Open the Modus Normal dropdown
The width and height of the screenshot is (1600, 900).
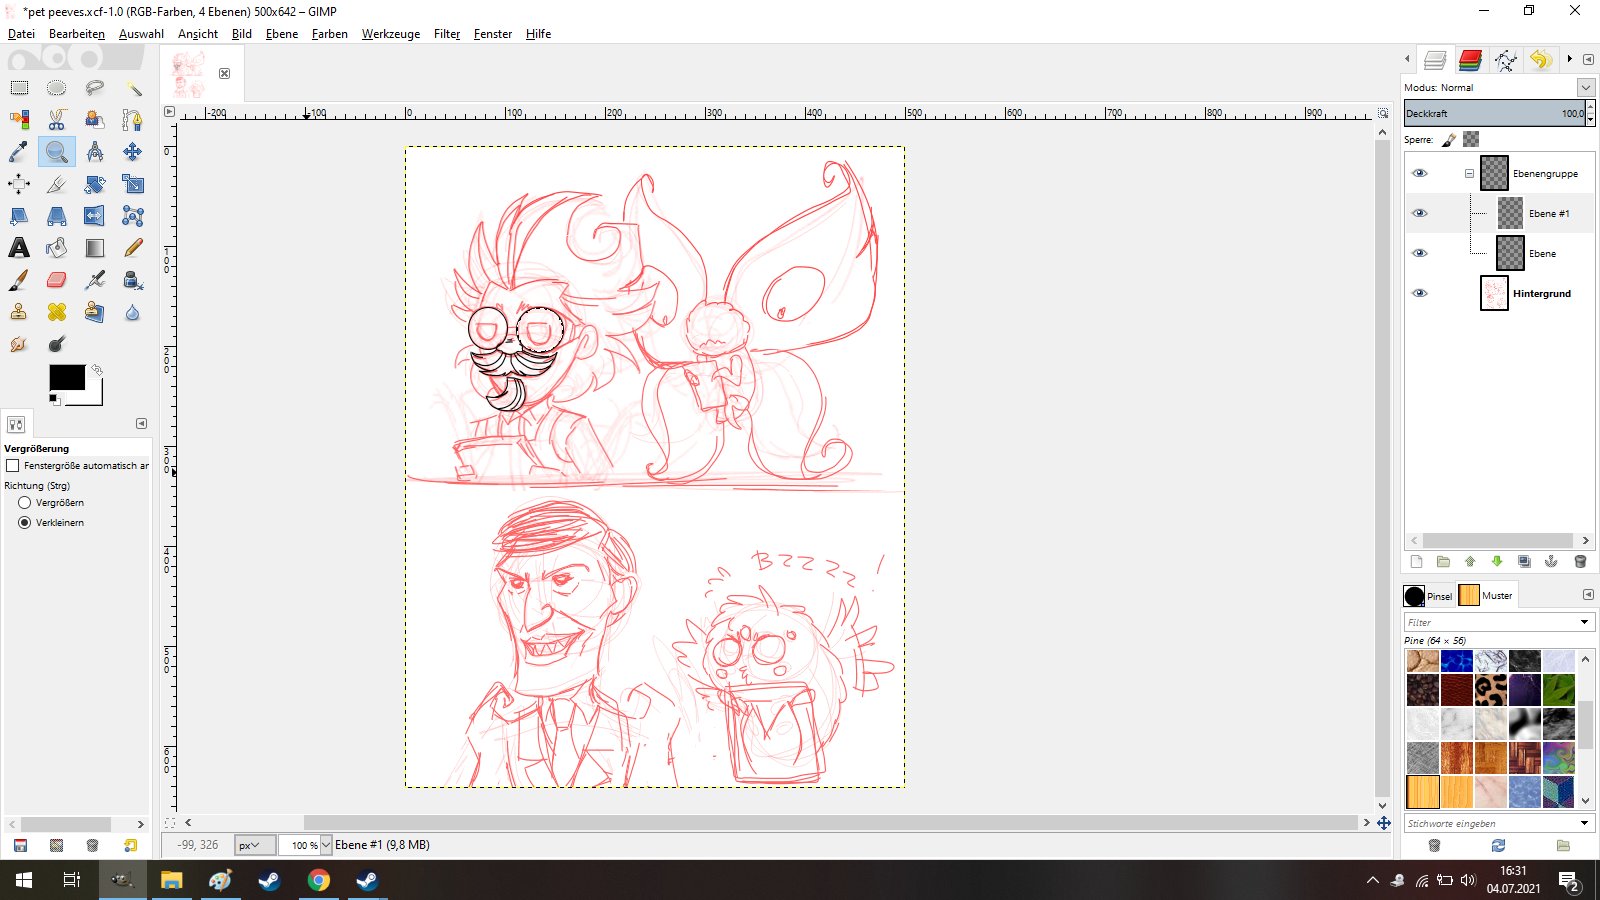pos(1585,88)
